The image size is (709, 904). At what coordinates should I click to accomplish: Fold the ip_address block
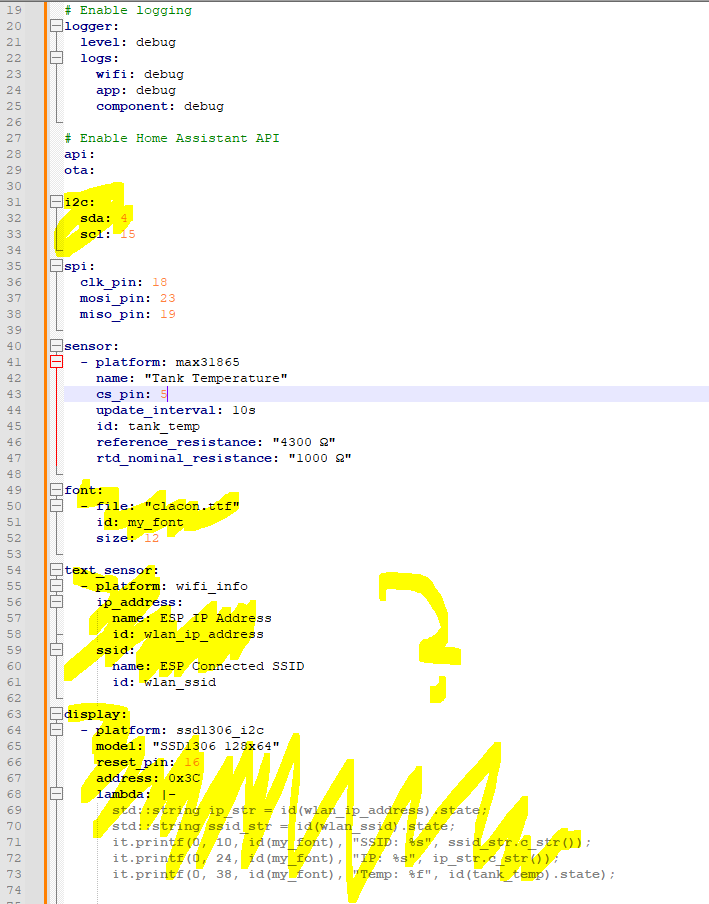coord(56,602)
